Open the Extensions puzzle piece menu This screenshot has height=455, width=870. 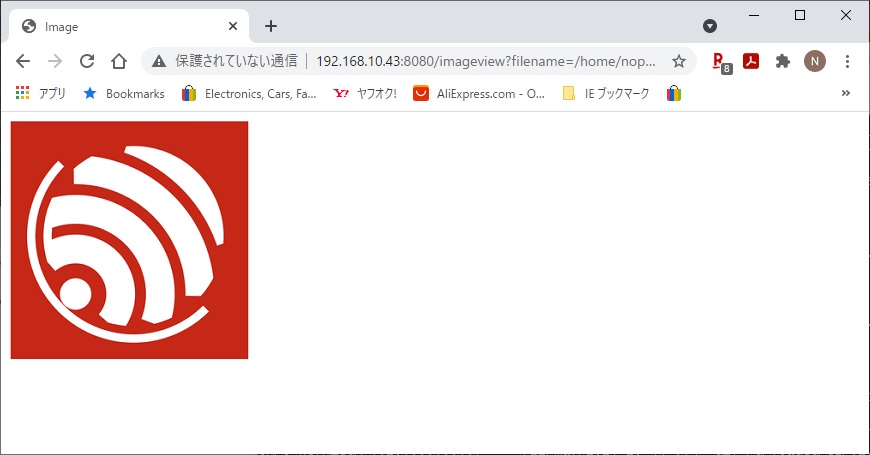tap(783, 61)
